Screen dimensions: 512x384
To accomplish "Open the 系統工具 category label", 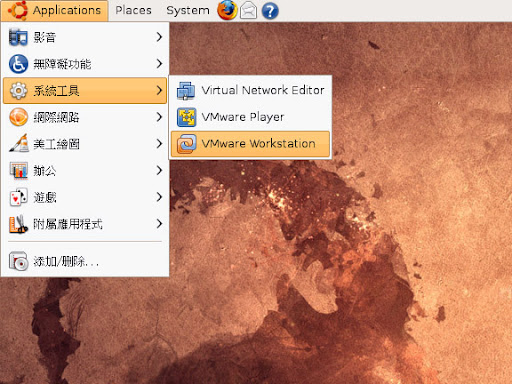I will point(56,91).
